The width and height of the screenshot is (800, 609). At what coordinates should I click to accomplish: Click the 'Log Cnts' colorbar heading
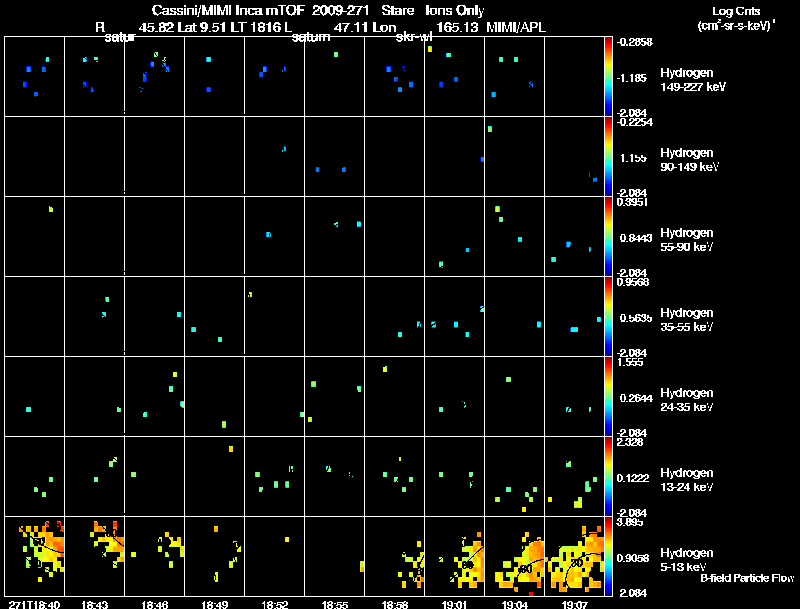click(x=736, y=11)
